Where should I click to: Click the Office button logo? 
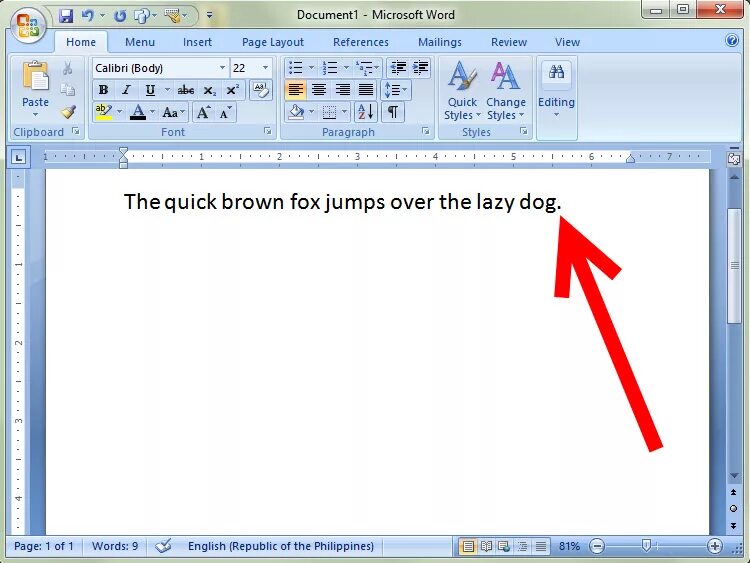(27, 25)
